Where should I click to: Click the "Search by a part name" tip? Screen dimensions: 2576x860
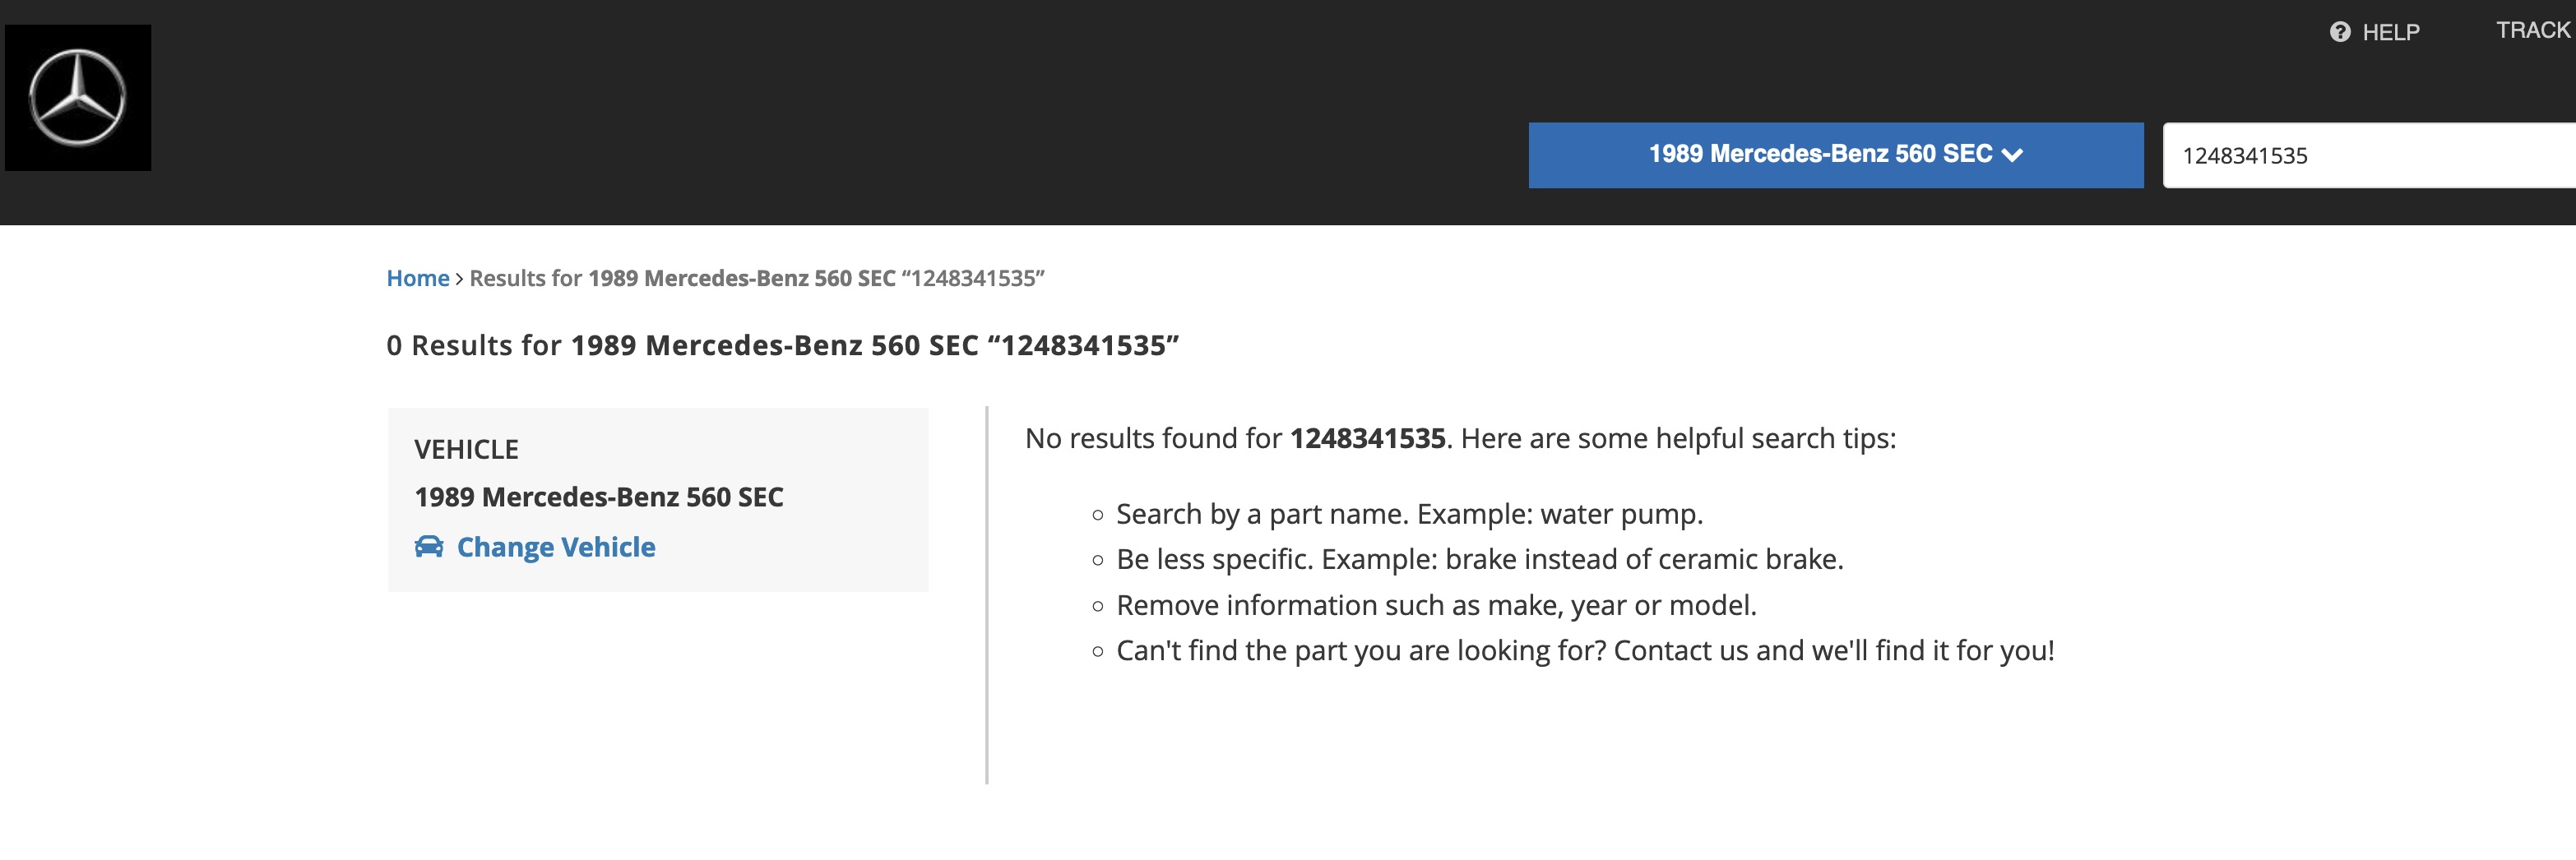tap(1408, 514)
